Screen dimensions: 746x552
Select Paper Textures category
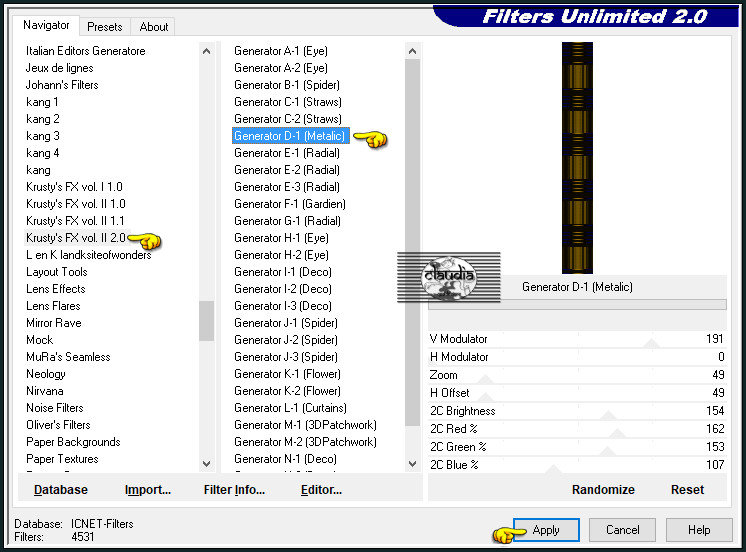pos(62,459)
